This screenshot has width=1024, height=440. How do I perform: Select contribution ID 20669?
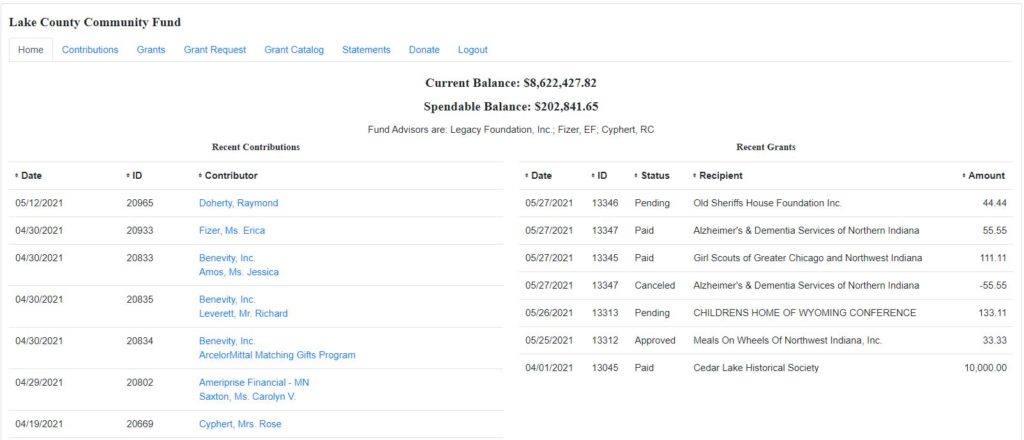pos(140,424)
